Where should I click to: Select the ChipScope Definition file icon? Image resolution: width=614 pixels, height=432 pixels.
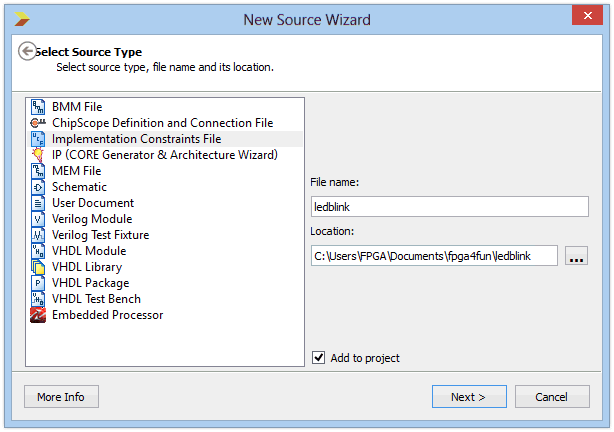38,123
